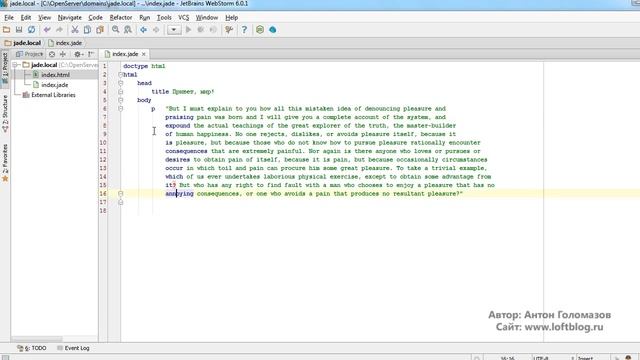Open the TODO tool window

(32, 348)
